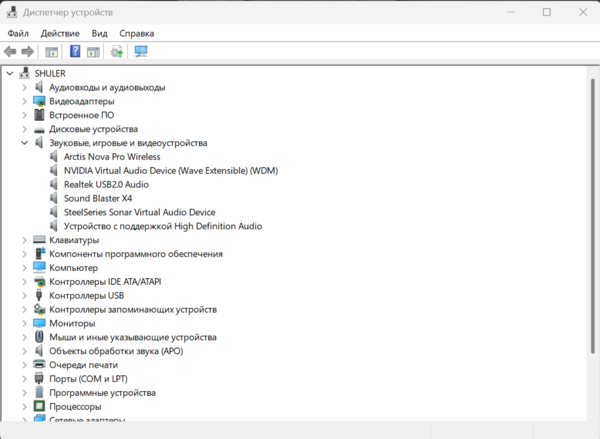Click the Forward arrow toolbar icon
Image resolution: width=600 pixels, height=439 pixels.
point(27,51)
